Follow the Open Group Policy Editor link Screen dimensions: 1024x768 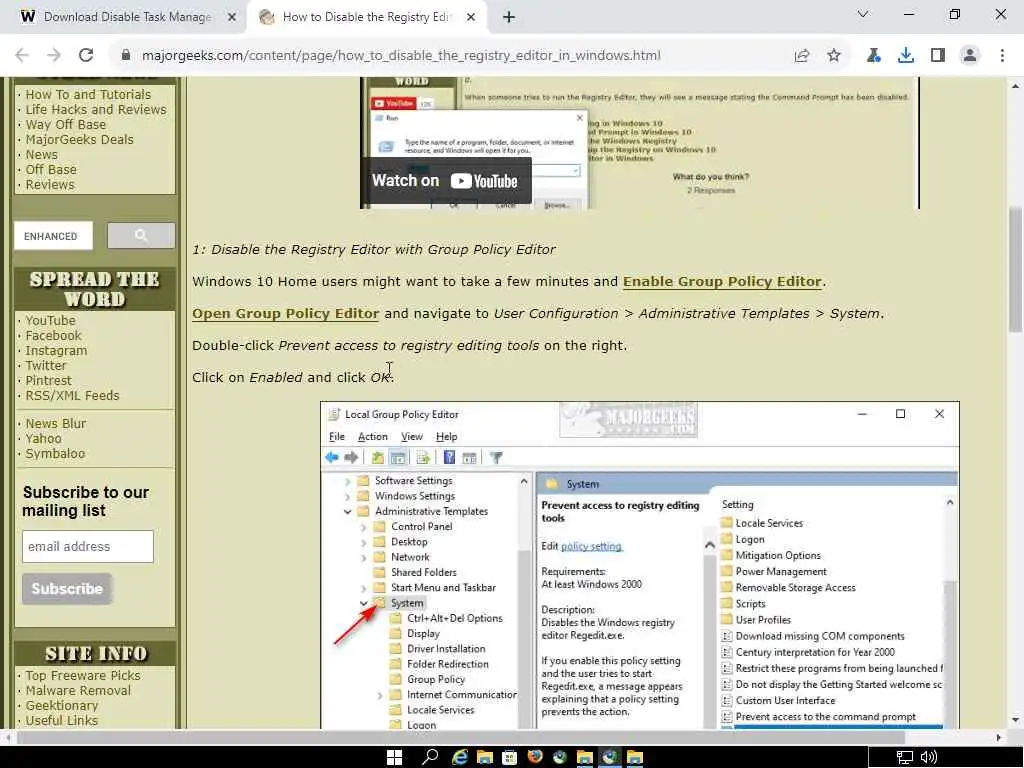[285, 313]
